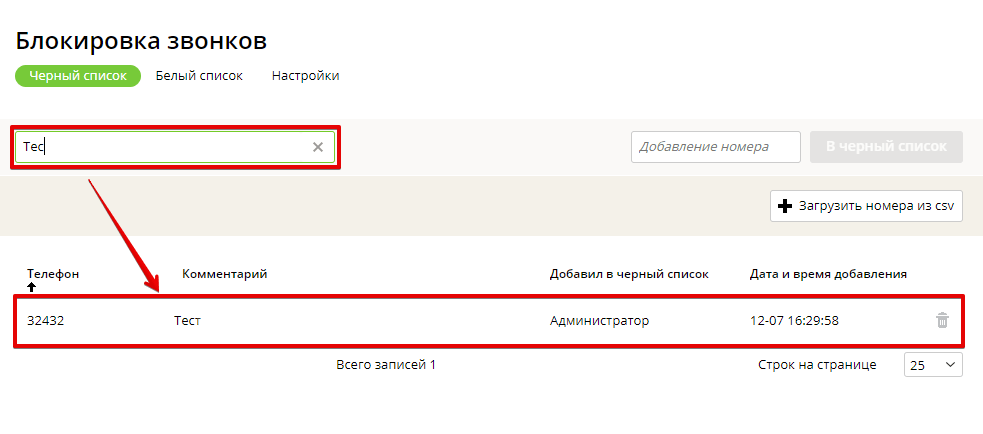The image size is (983, 434).
Task: Click the sort arrow under Телефон
Action: click(32, 287)
